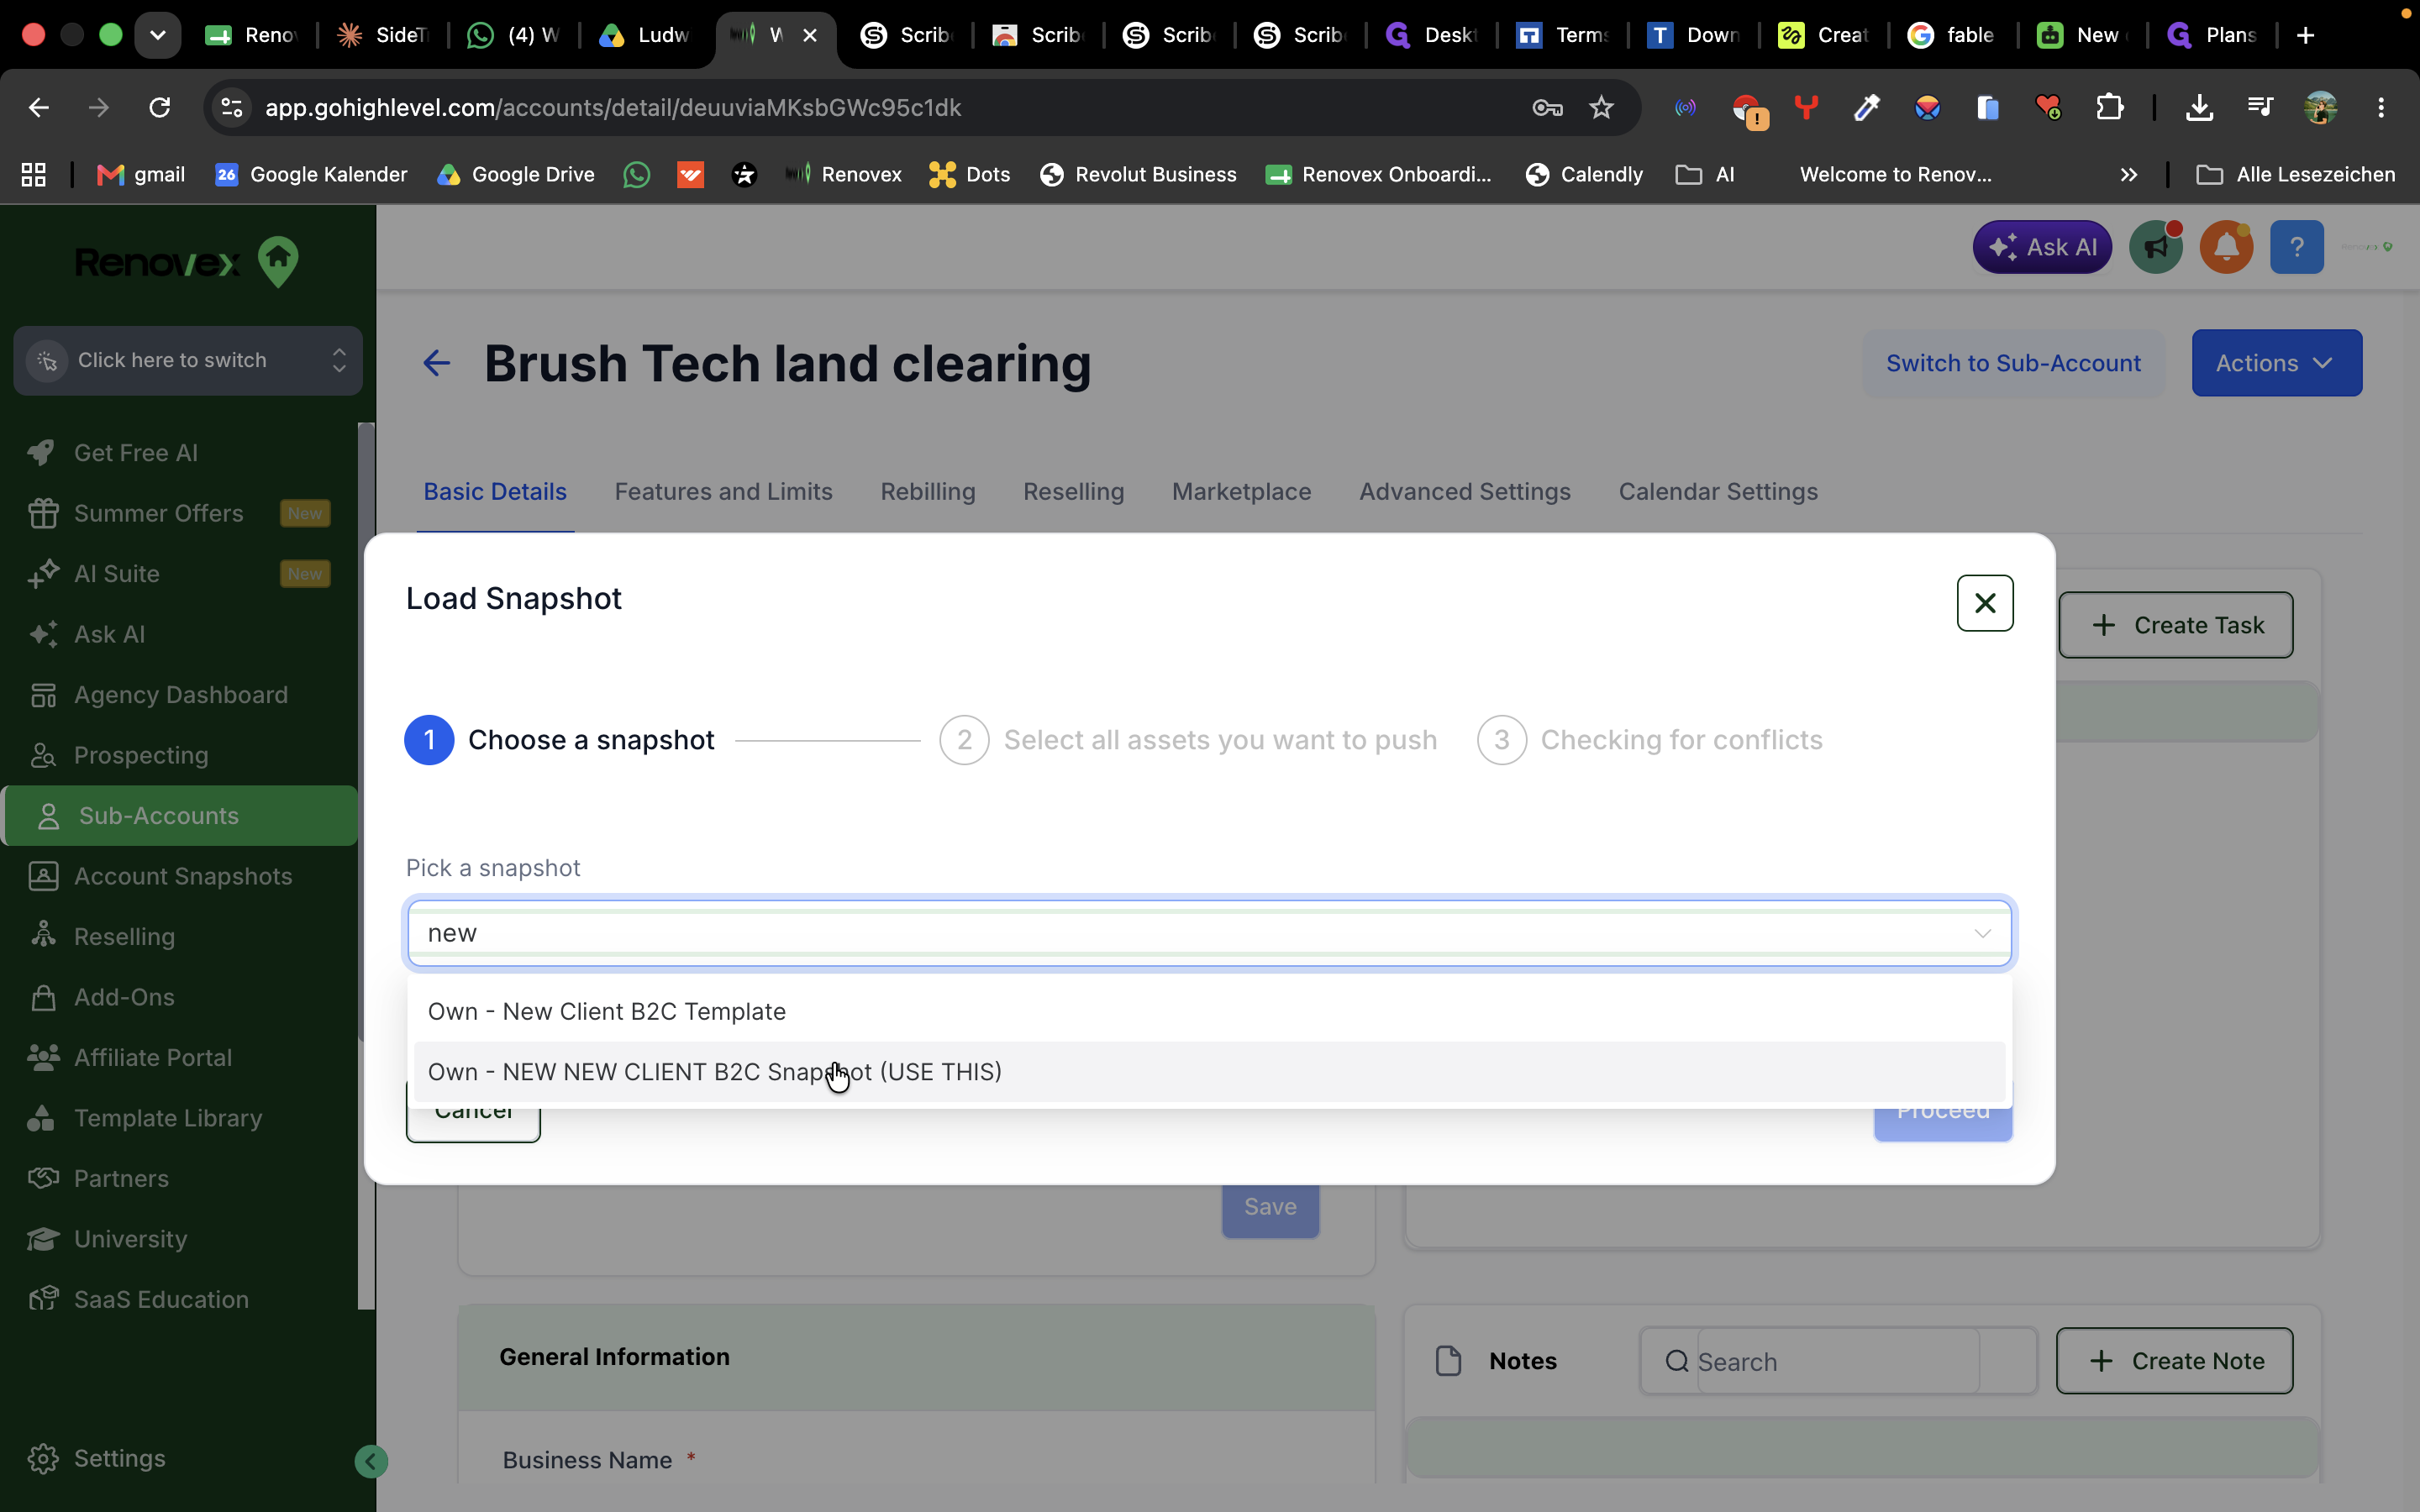
Task: Open Prospecting in sidebar
Action: (x=140, y=755)
